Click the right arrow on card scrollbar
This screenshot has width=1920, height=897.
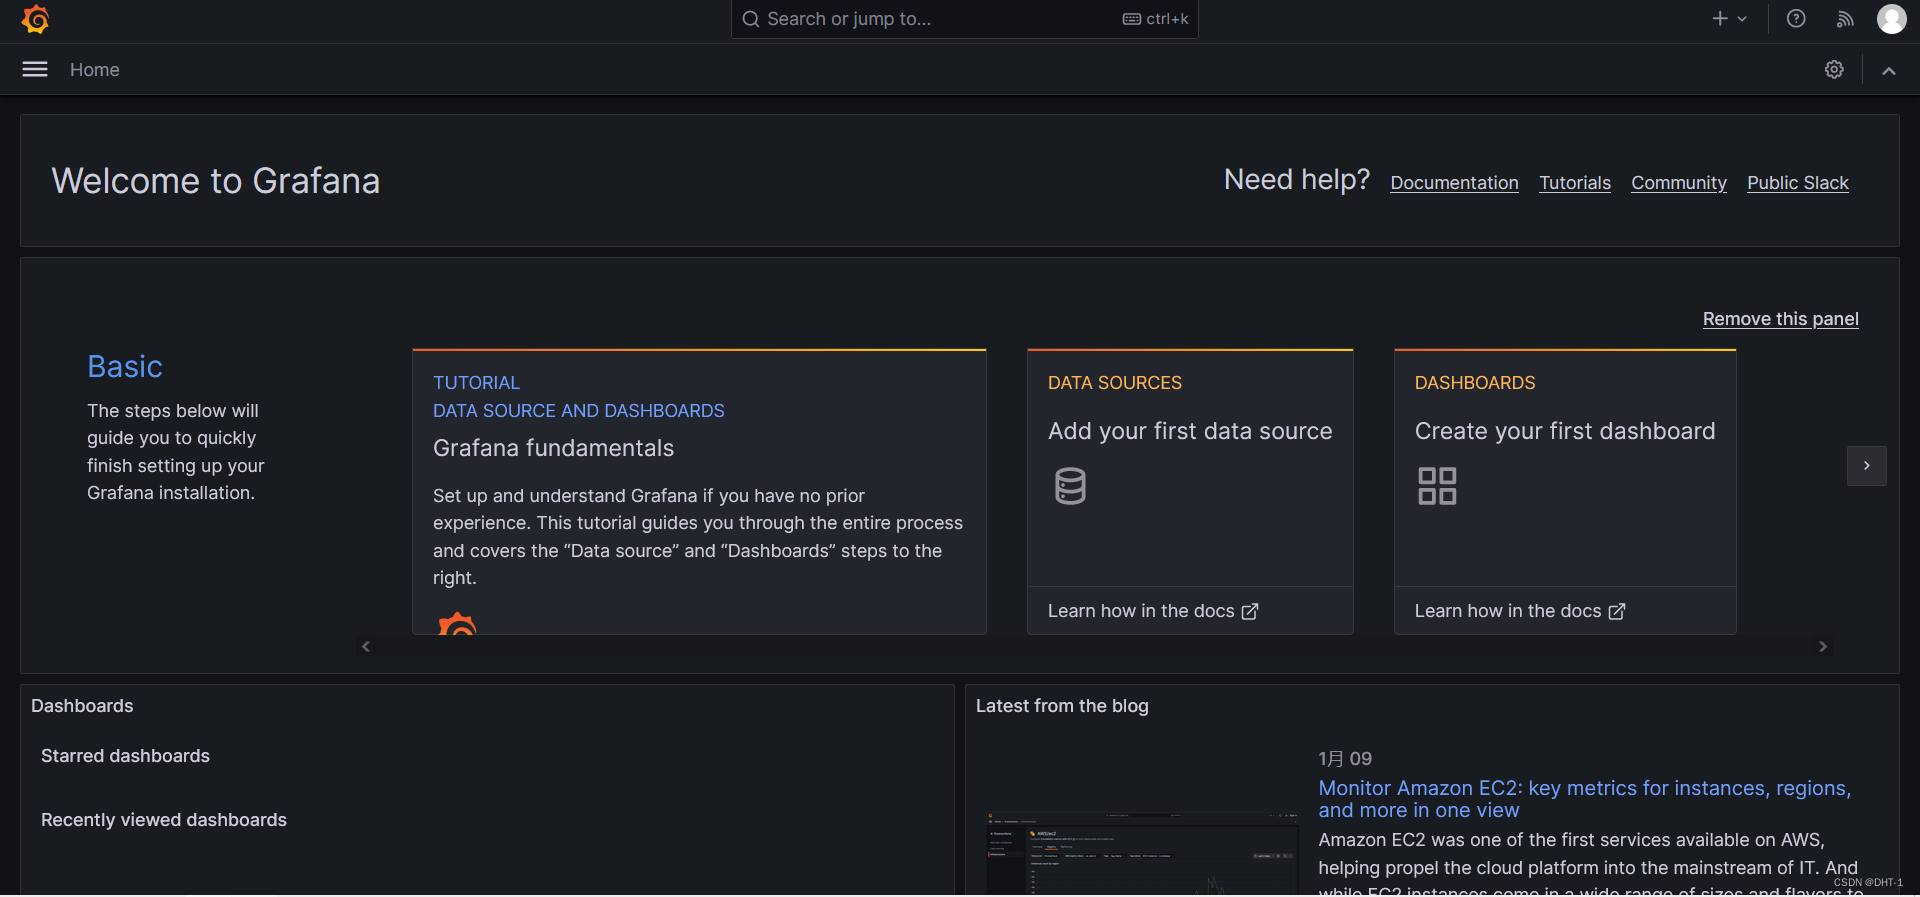click(1823, 647)
